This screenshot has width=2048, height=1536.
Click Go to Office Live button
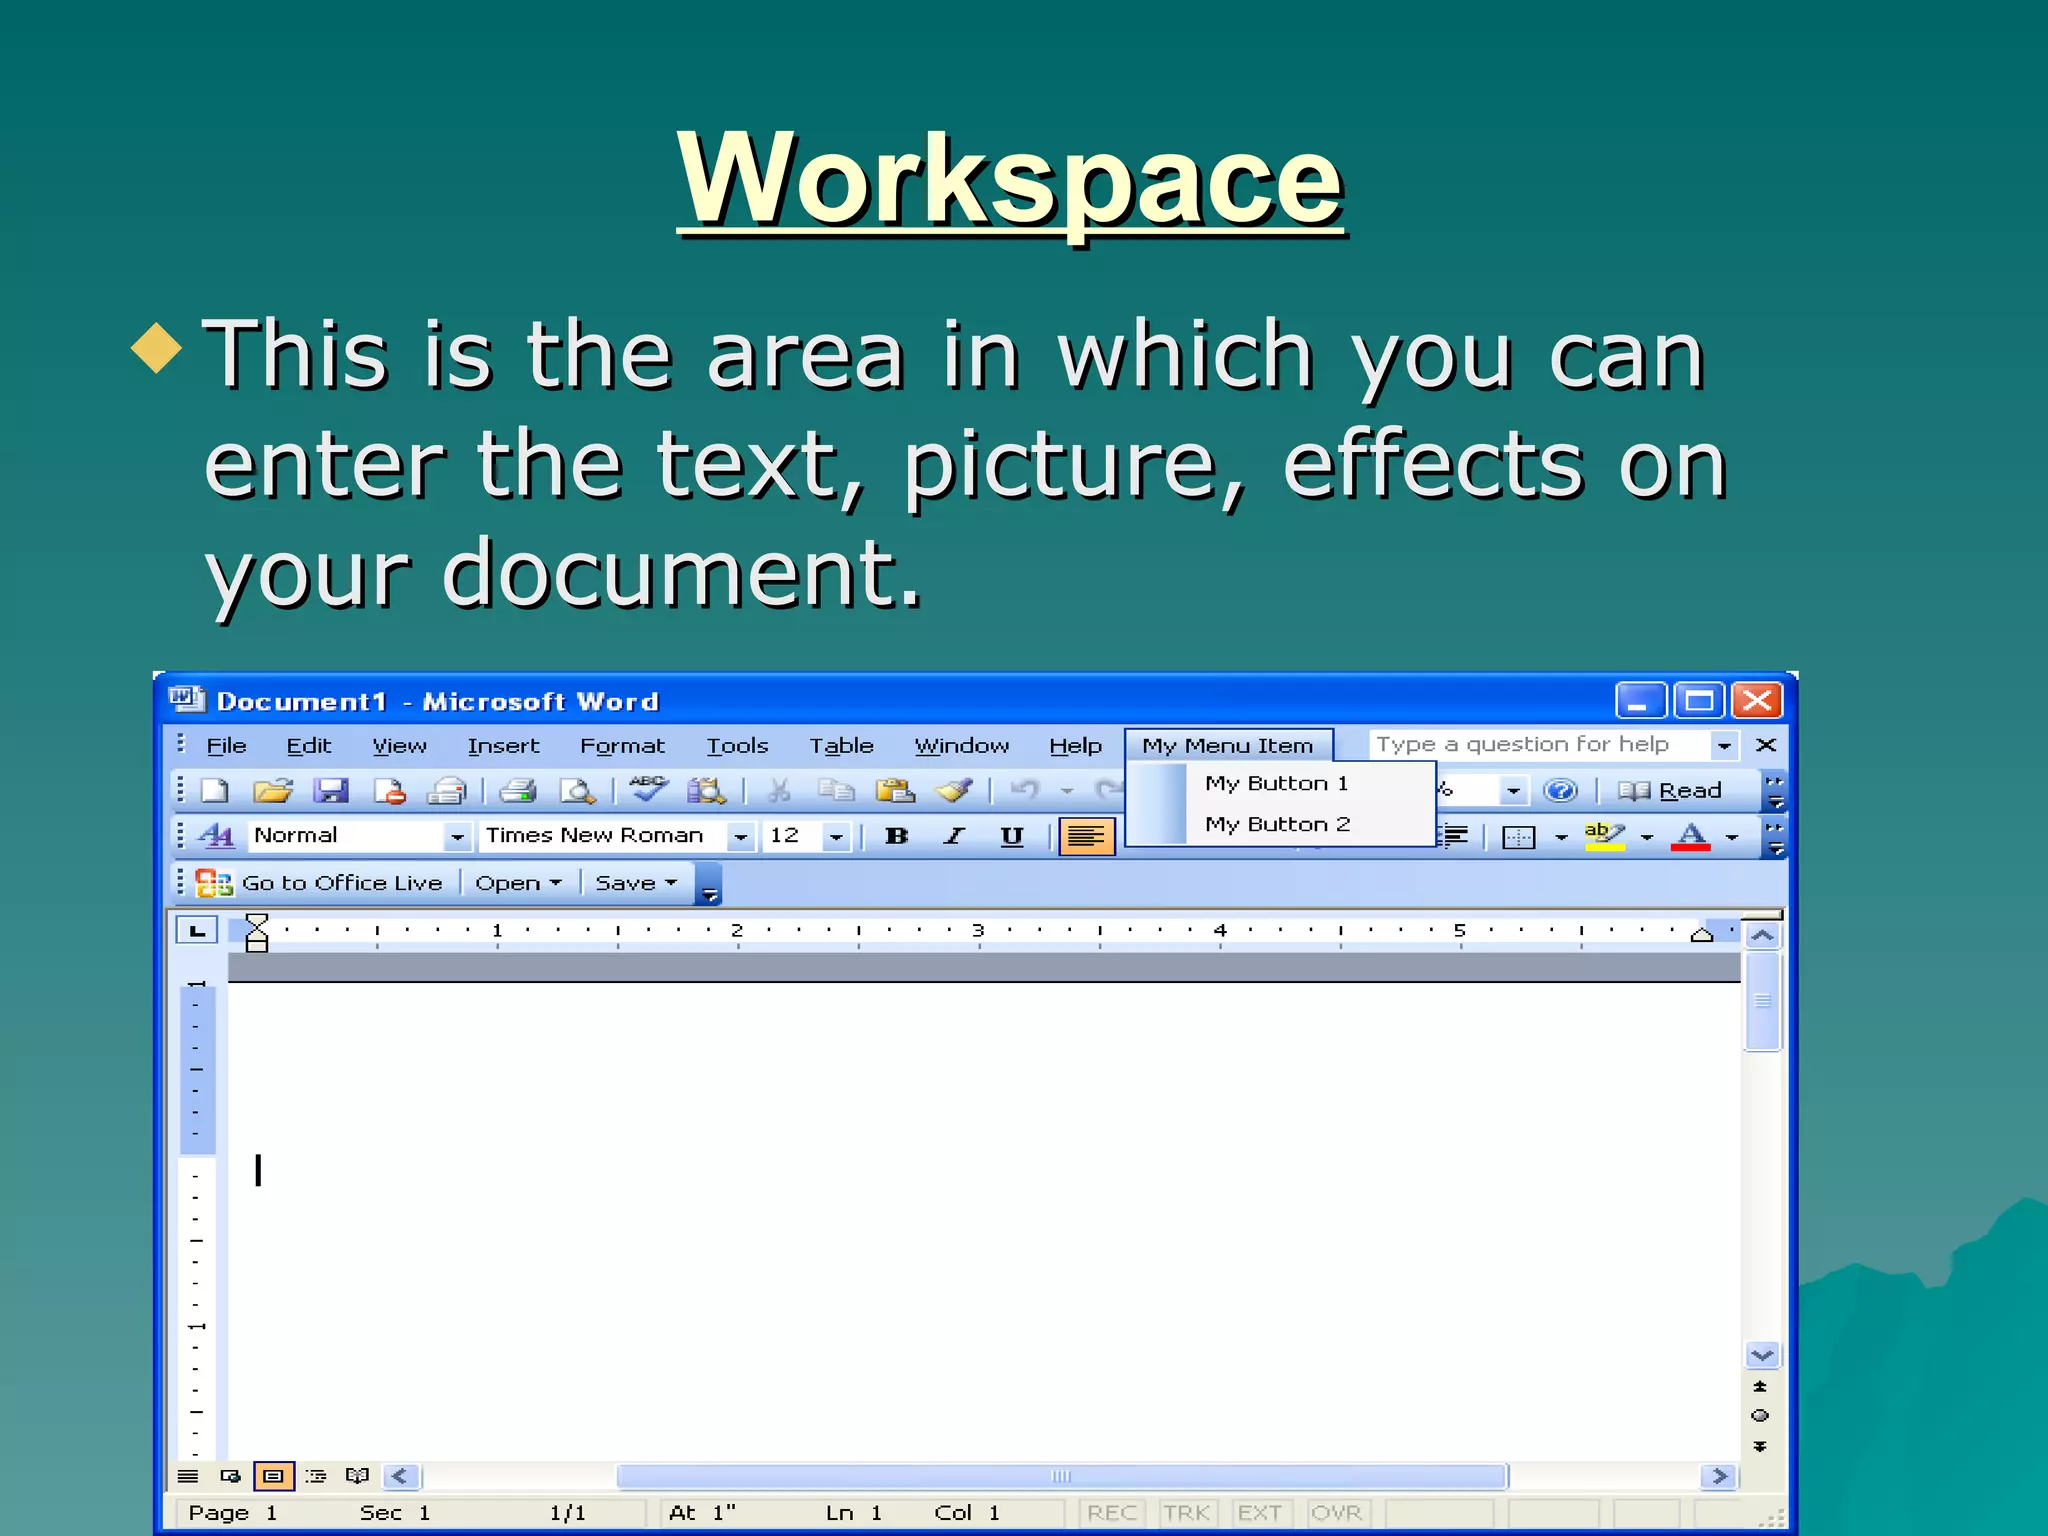click(320, 883)
